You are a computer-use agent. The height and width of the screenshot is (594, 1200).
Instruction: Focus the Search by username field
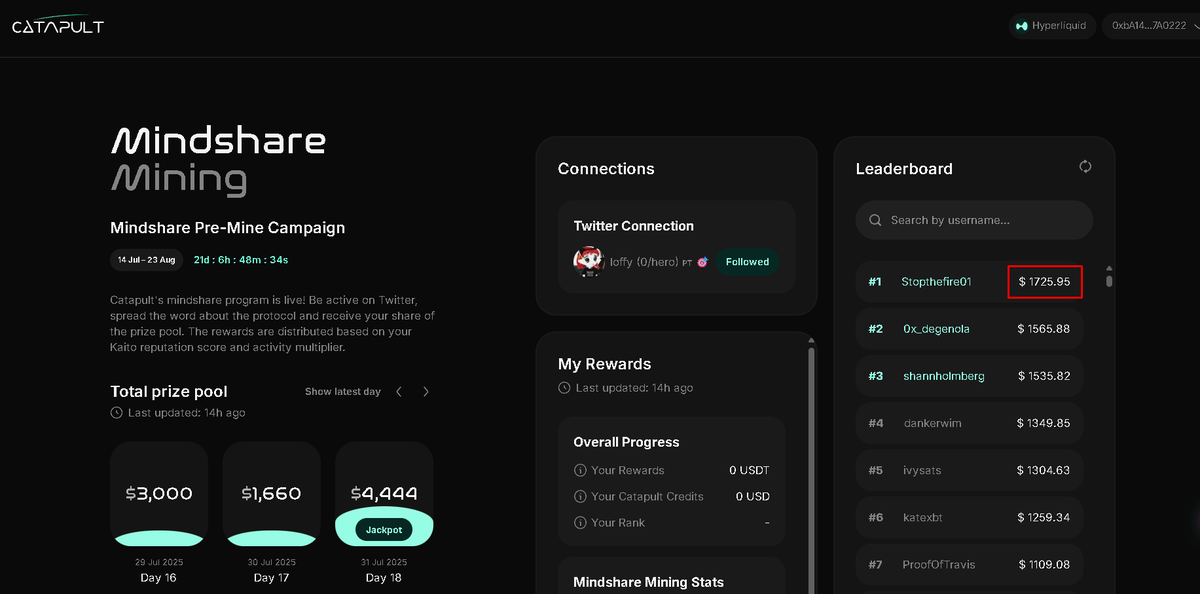[974, 220]
